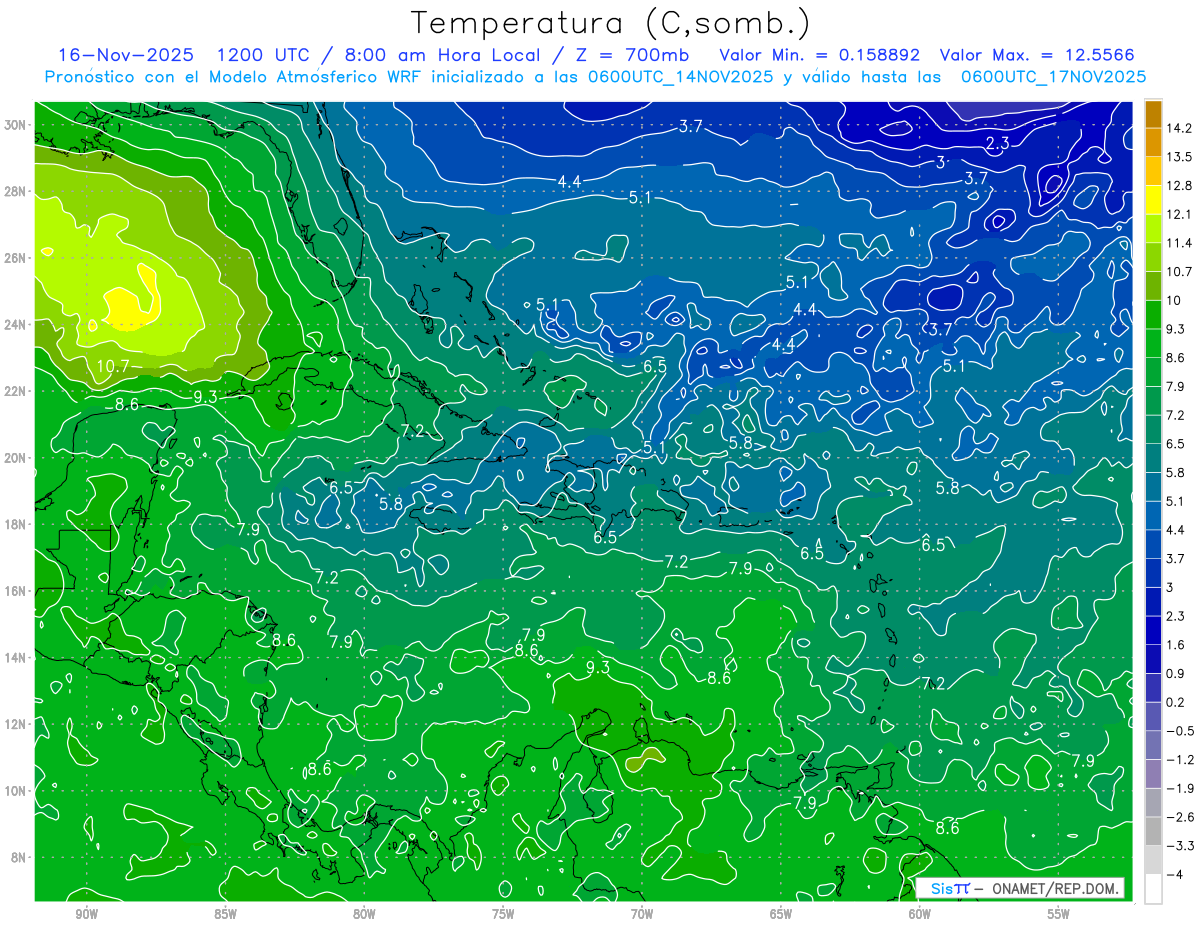The height and width of the screenshot is (927, 1200).
Task: Click the 55W longitude axis label
Action: point(1058,914)
